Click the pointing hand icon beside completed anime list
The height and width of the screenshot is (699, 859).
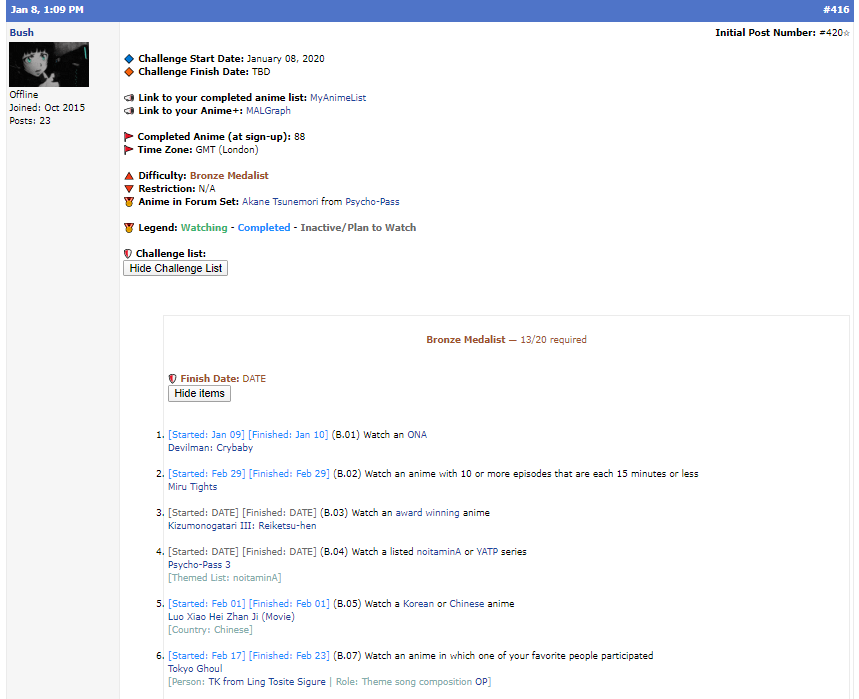(x=129, y=98)
